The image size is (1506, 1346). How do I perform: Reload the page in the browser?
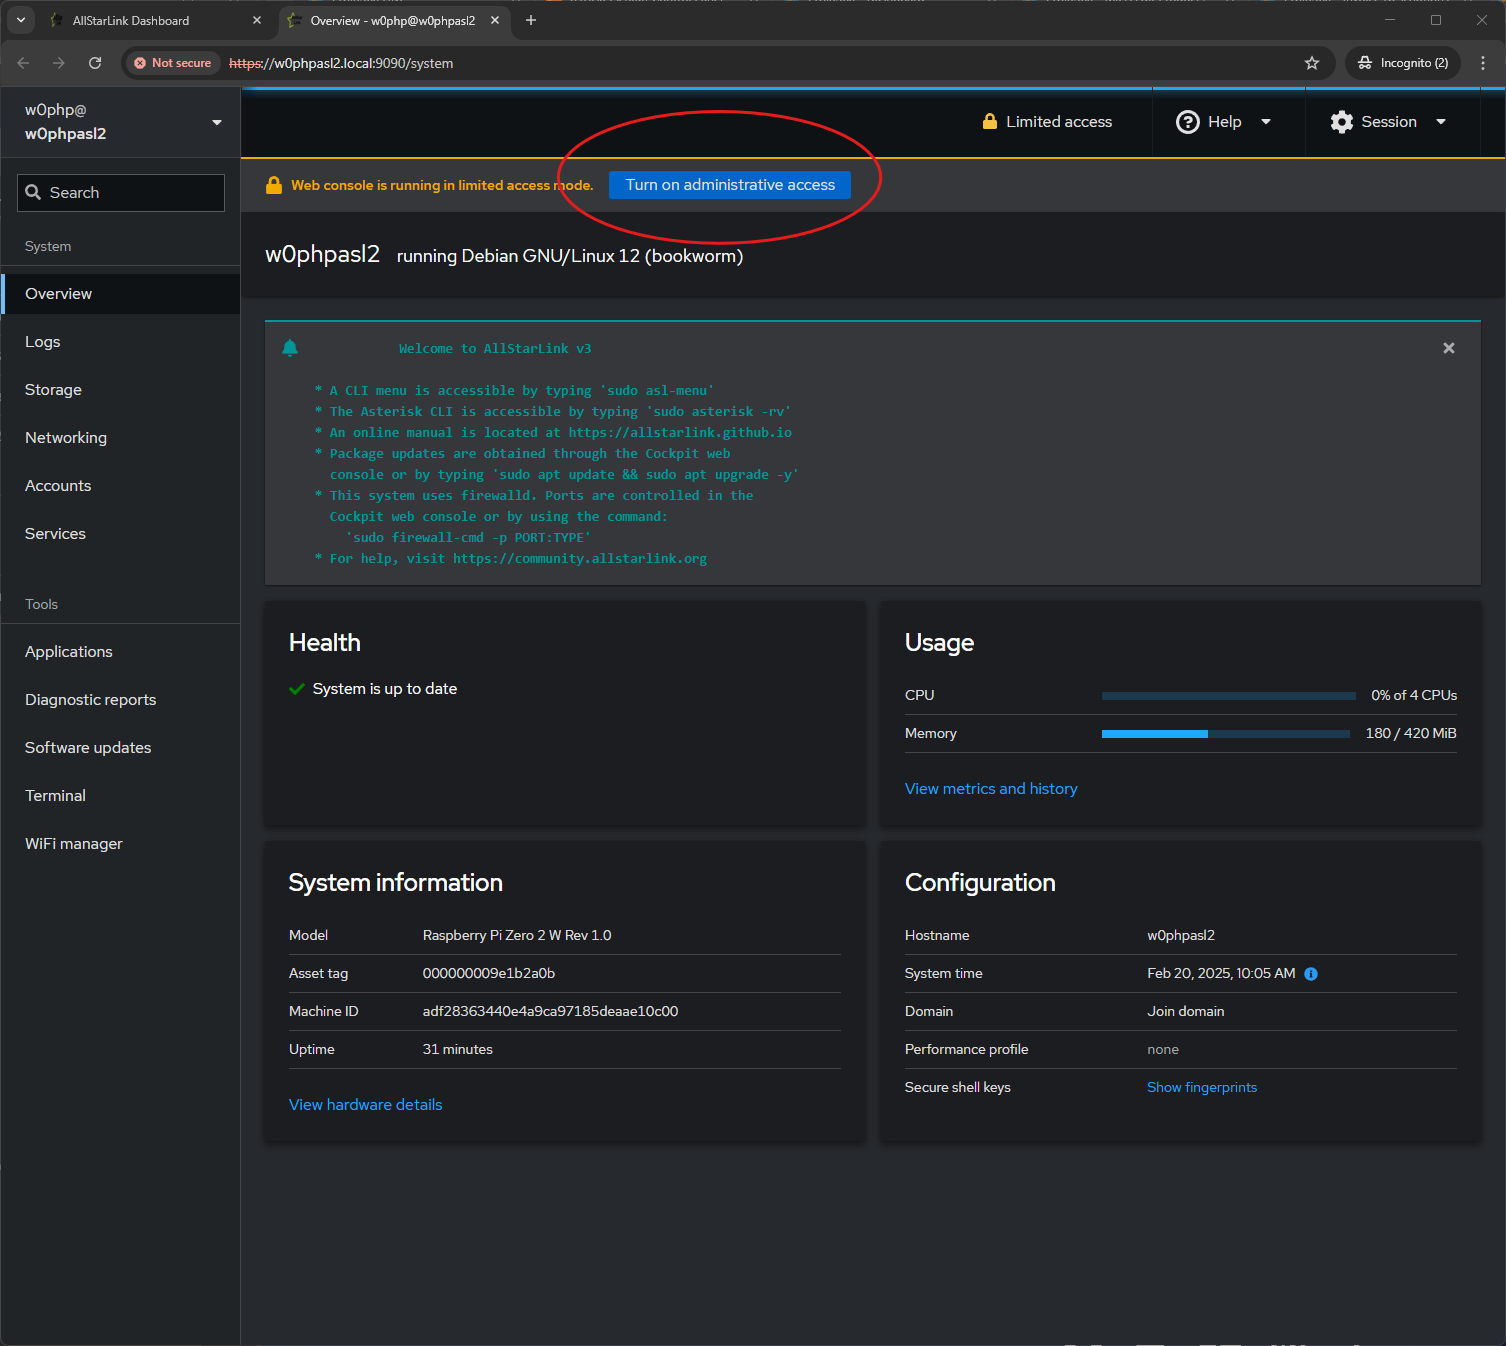click(x=95, y=63)
